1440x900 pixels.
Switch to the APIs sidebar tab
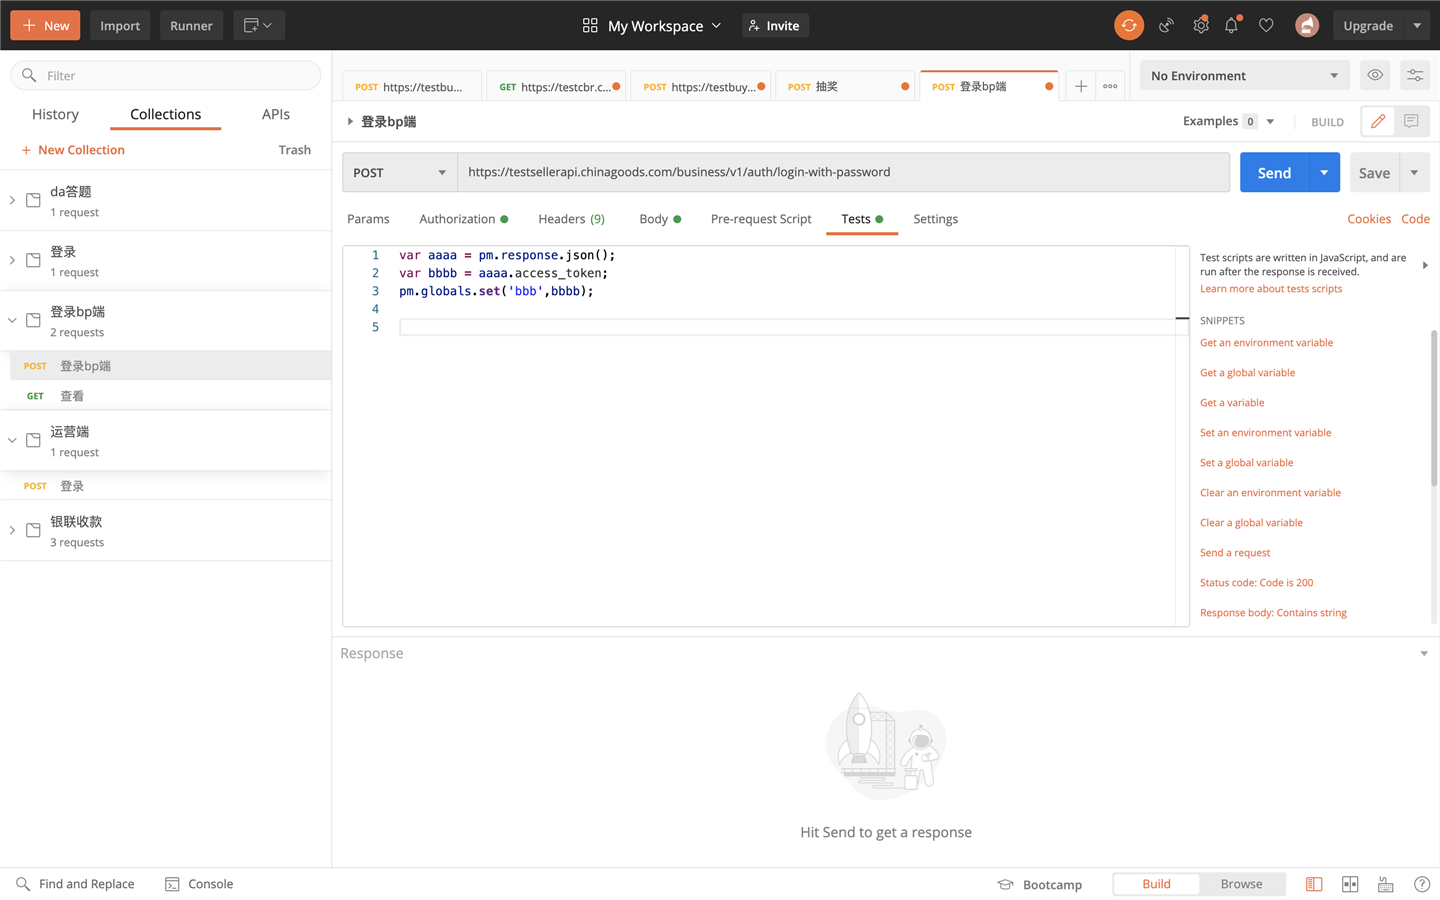point(276,114)
